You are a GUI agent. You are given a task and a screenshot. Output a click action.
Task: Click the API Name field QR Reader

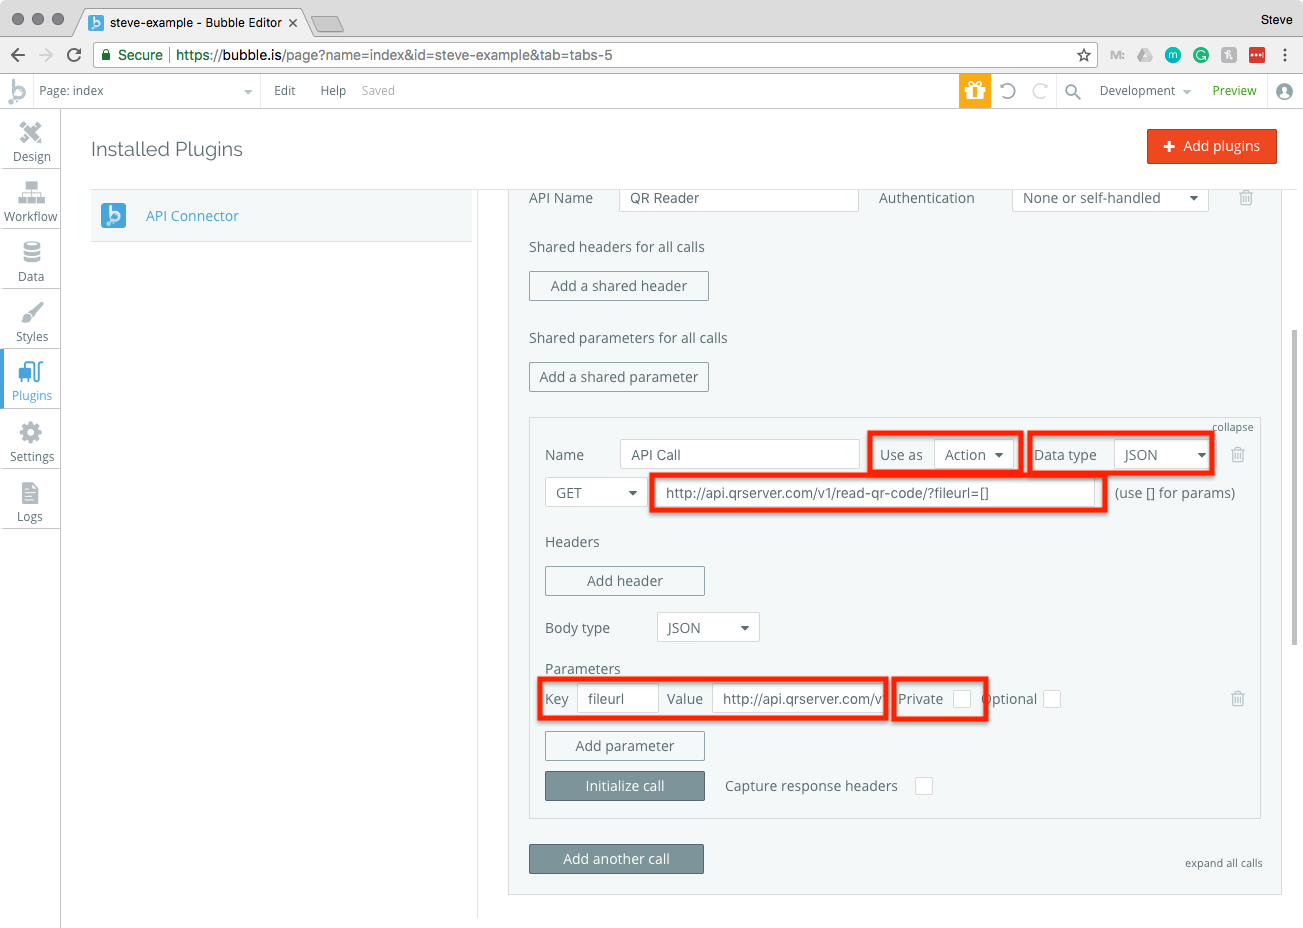click(x=739, y=198)
